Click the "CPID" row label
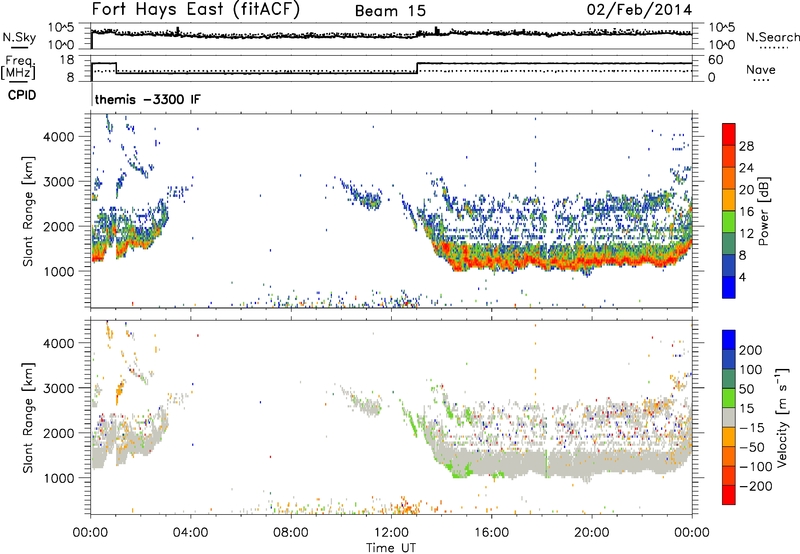800x554 pixels. point(22,95)
